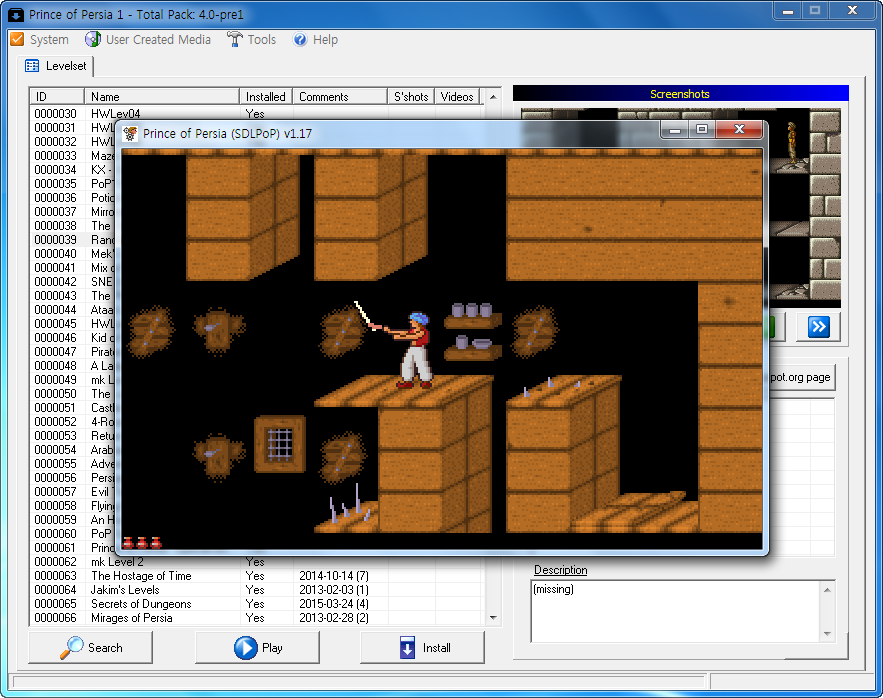The width and height of the screenshot is (883, 698).
Task: Select the 'mk Level 2' row
Action: pyautogui.click(x=256, y=562)
